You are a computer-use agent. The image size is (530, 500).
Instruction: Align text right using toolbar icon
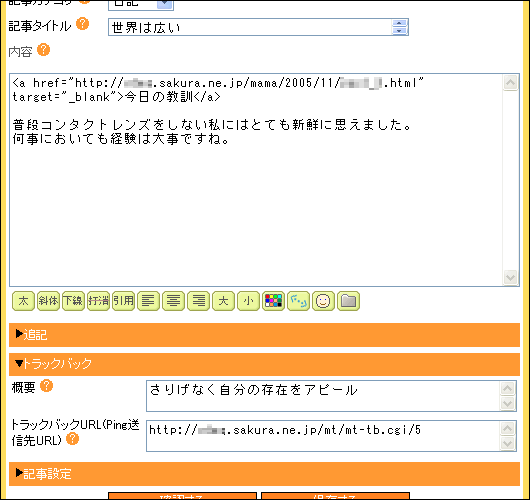198,301
